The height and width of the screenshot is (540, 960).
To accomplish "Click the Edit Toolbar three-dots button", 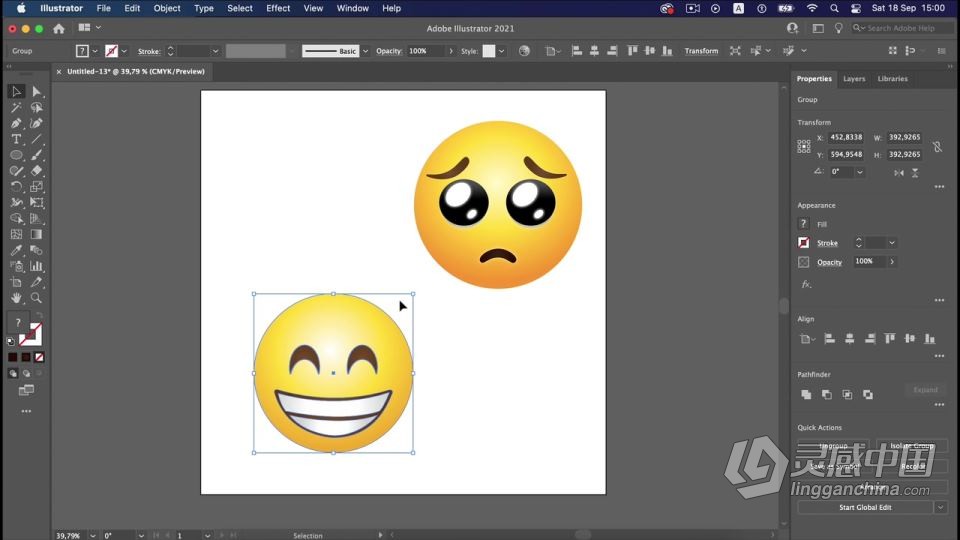I will (26, 411).
